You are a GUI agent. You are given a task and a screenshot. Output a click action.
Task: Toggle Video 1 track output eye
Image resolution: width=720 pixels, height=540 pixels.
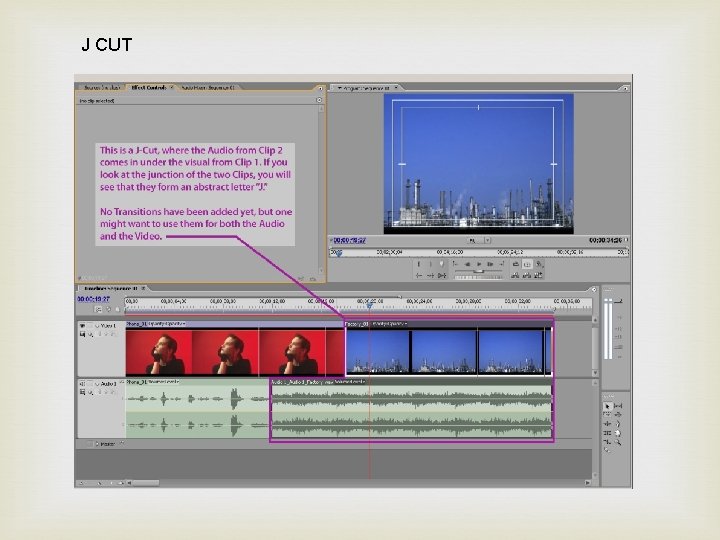click(82, 326)
